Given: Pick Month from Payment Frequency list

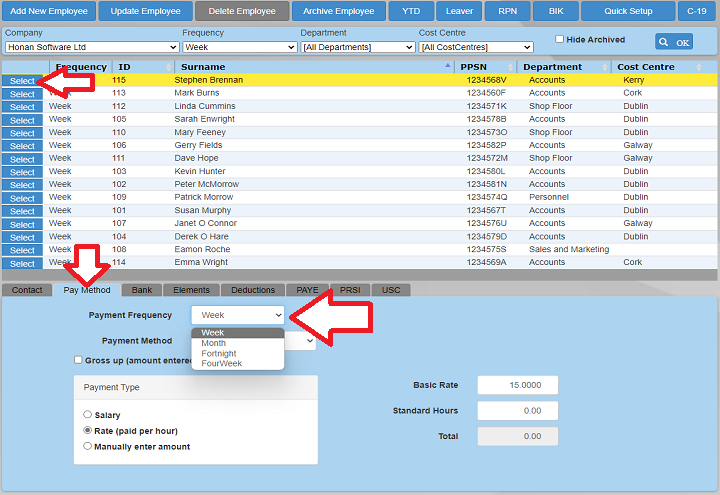Looking at the screenshot, I should (214, 343).
